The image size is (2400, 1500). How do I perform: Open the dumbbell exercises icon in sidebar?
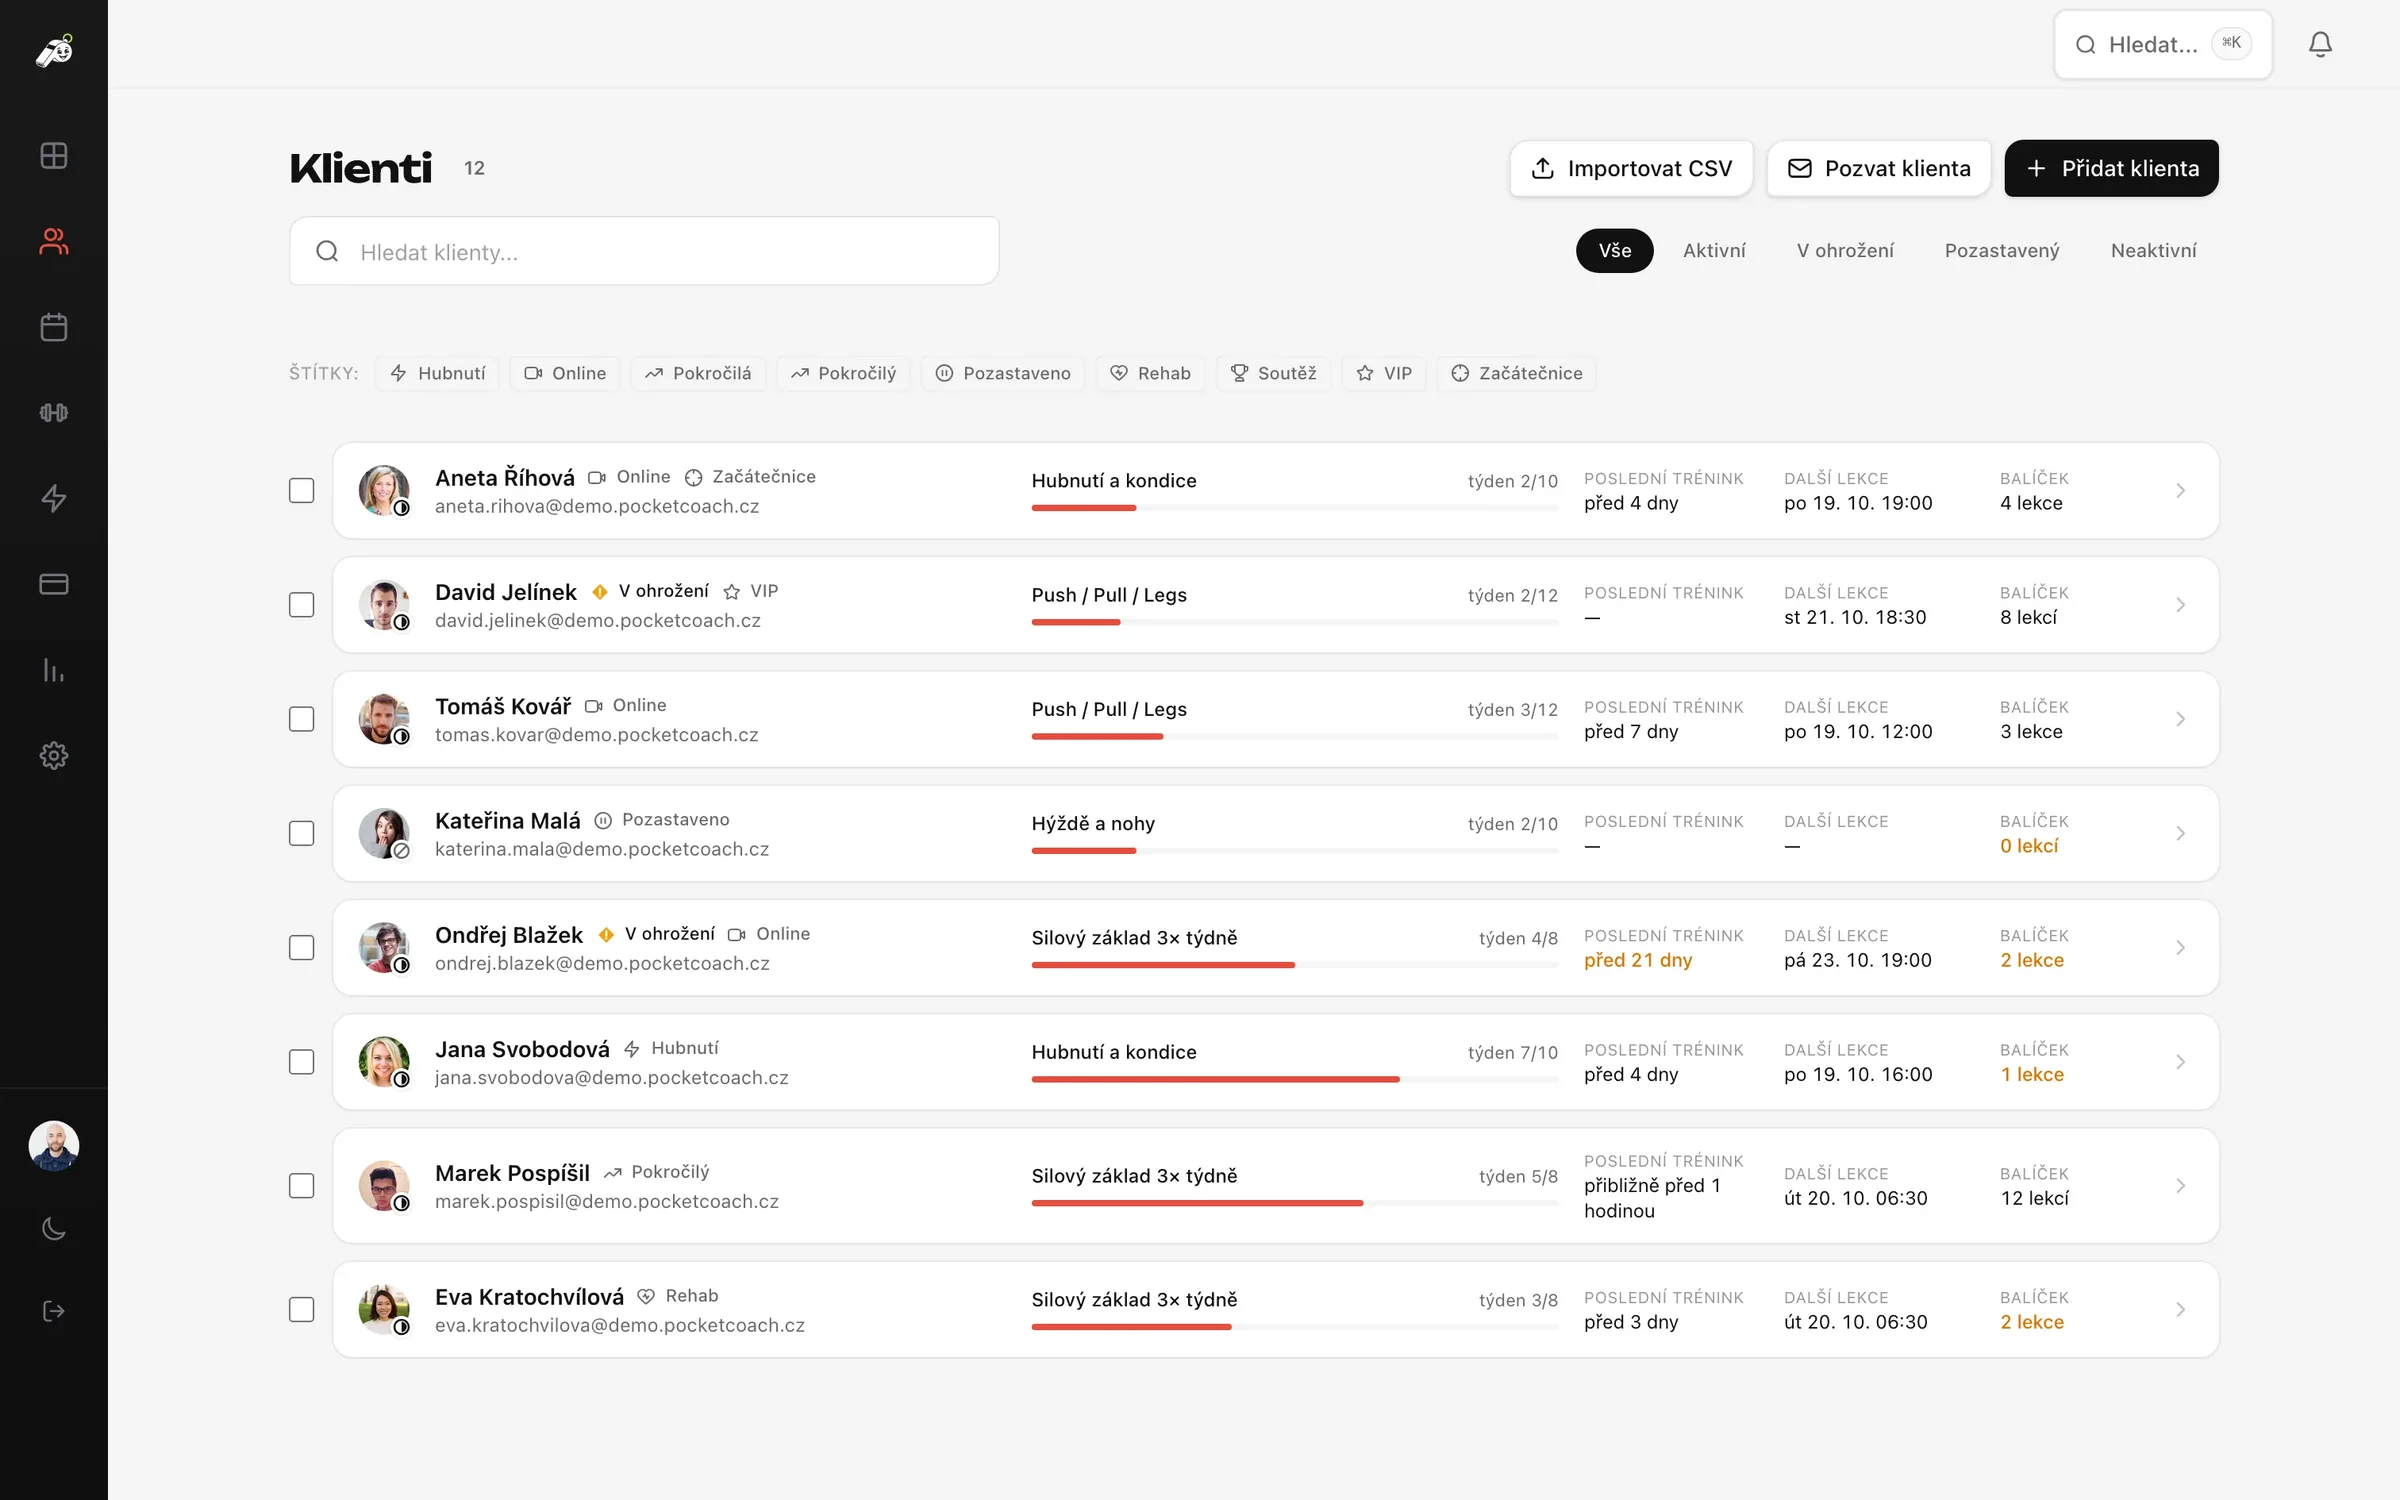[54, 413]
